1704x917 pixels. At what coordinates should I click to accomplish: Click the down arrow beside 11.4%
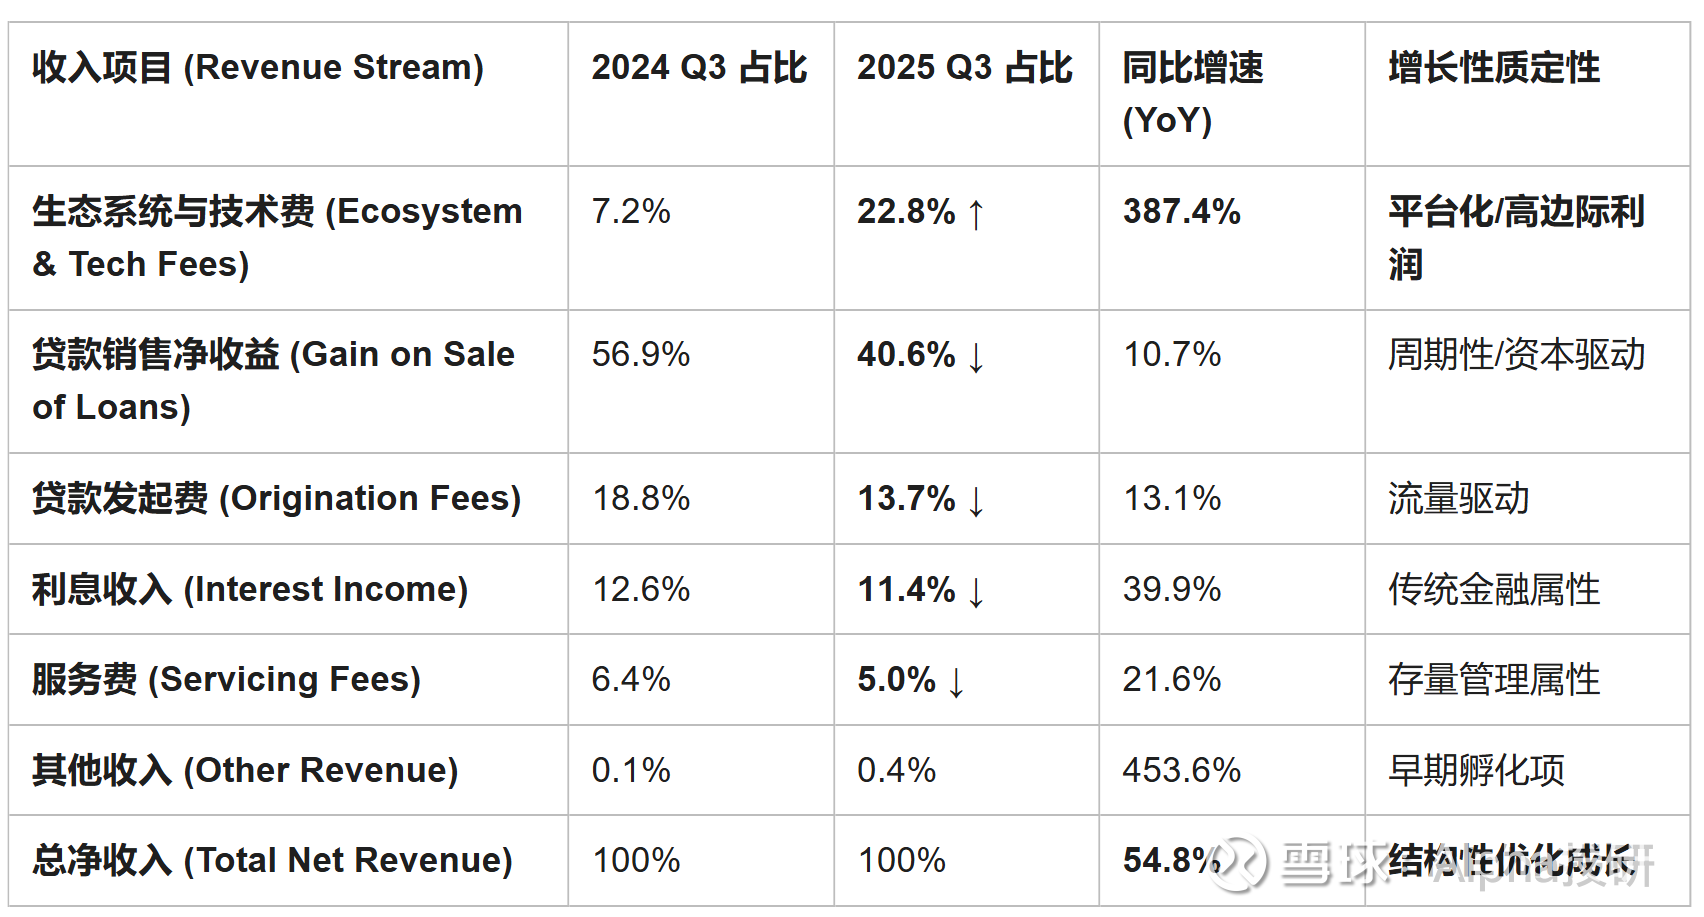tap(977, 591)
